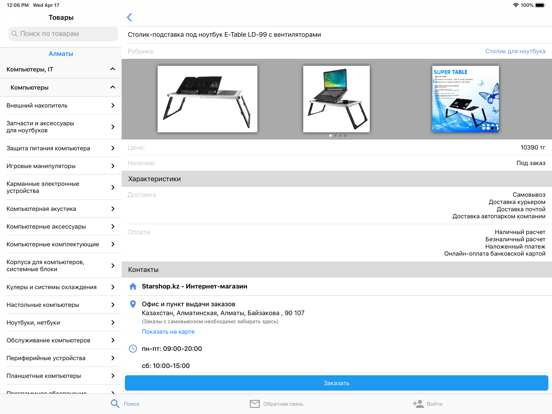Collapse the Компьютеры, IT category
552x414 pixels.
coord(112,69)
